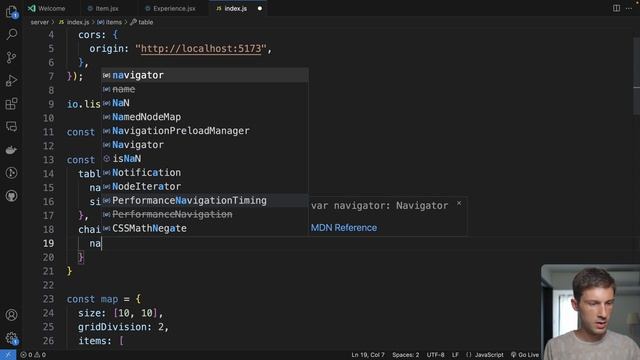Click the 'items: [' code line
The width and height of the screenshot is (640, 360).
click(101, 341)
